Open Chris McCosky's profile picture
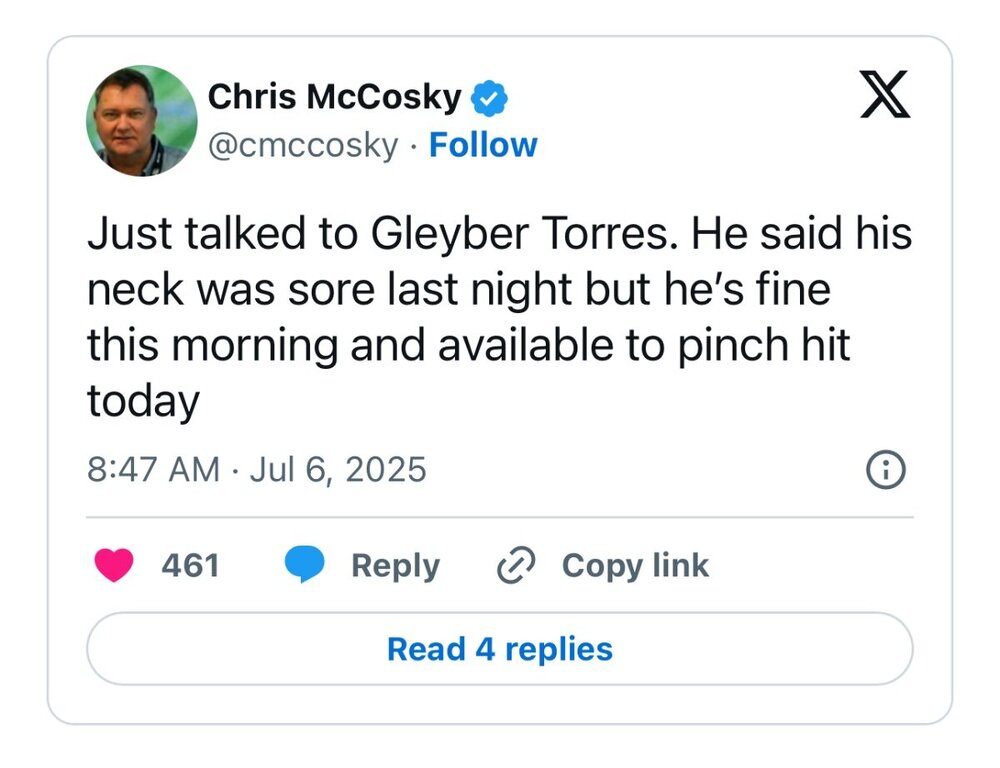Image resolution: width=1000 pixels, height=768 pixels. [x=141, y=121]
